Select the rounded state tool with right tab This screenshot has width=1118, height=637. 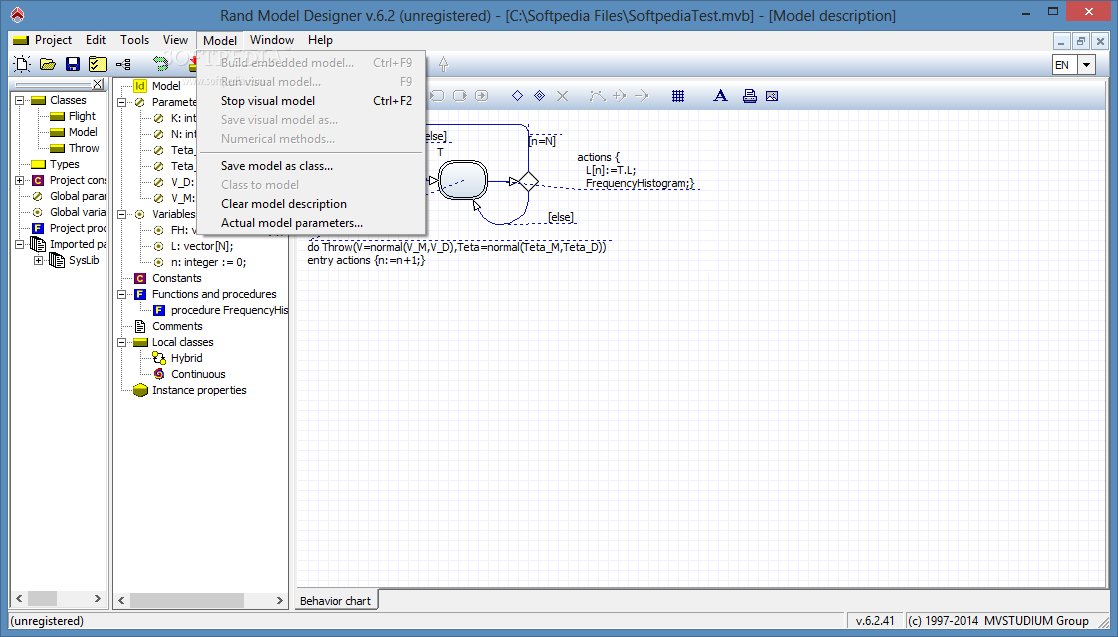[x=460, y=96]
